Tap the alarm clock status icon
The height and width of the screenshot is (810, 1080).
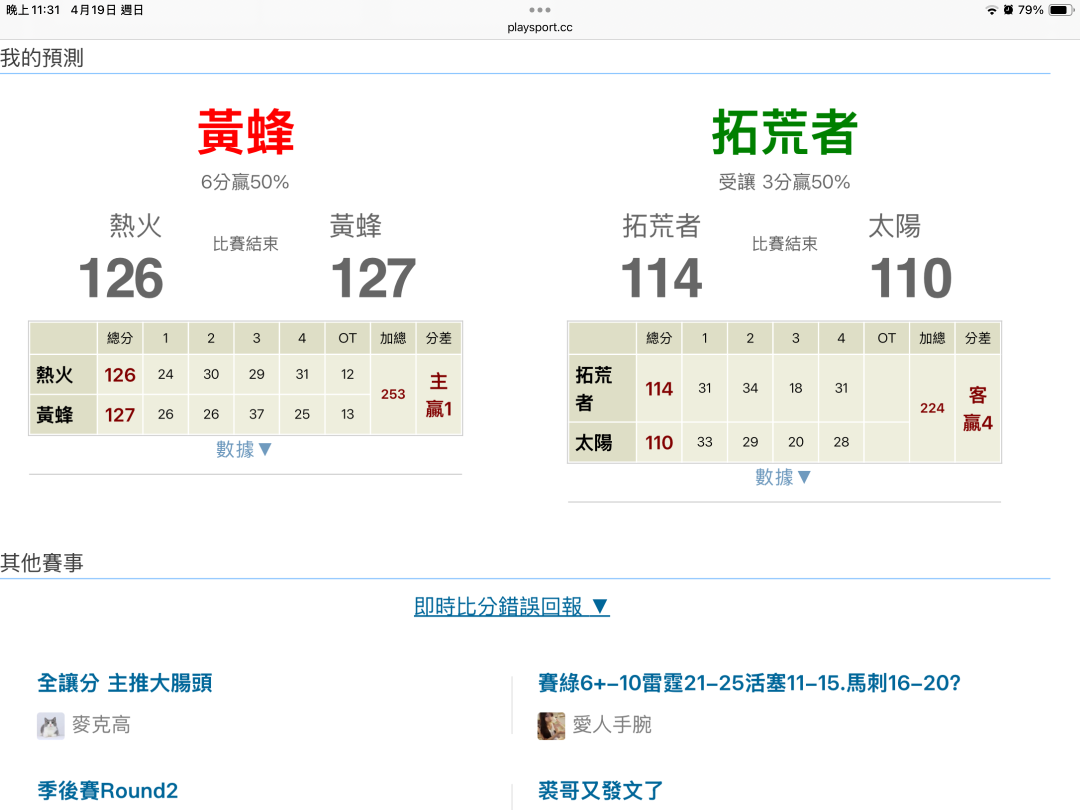pos(1008,10)
